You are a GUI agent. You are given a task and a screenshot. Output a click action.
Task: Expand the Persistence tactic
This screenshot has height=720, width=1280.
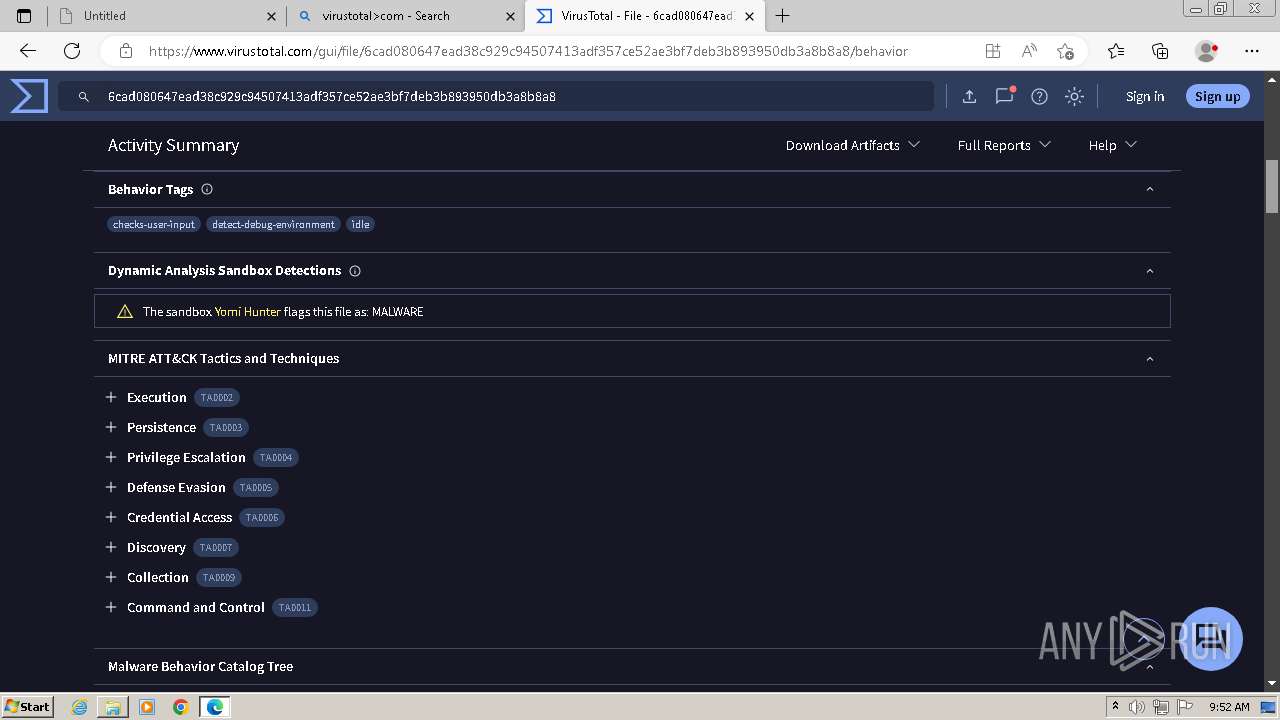coord(111,427)
